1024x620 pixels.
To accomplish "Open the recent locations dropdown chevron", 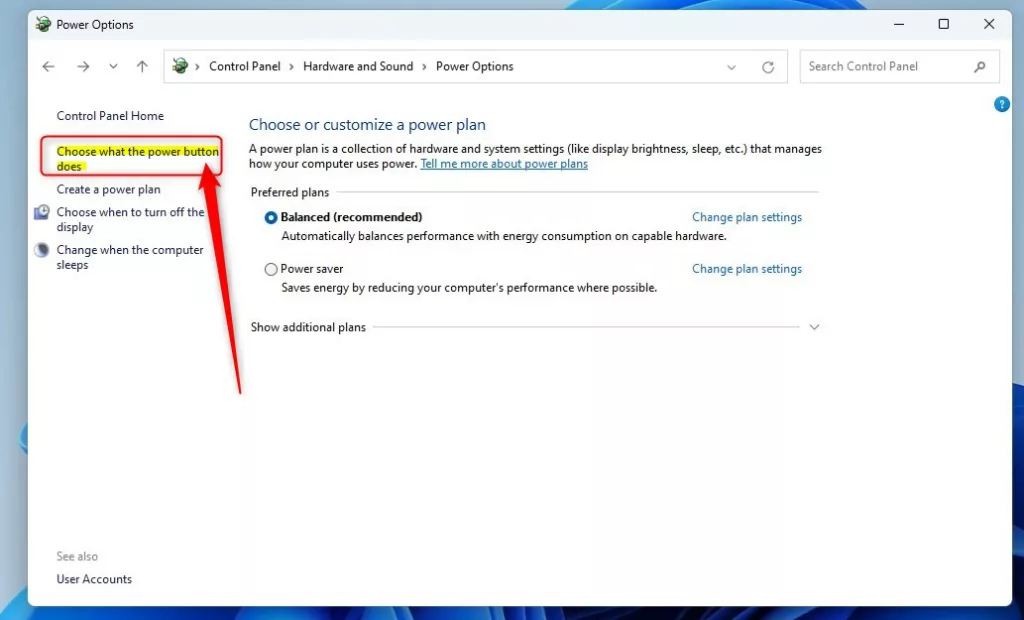I will (x=113, y=66).
